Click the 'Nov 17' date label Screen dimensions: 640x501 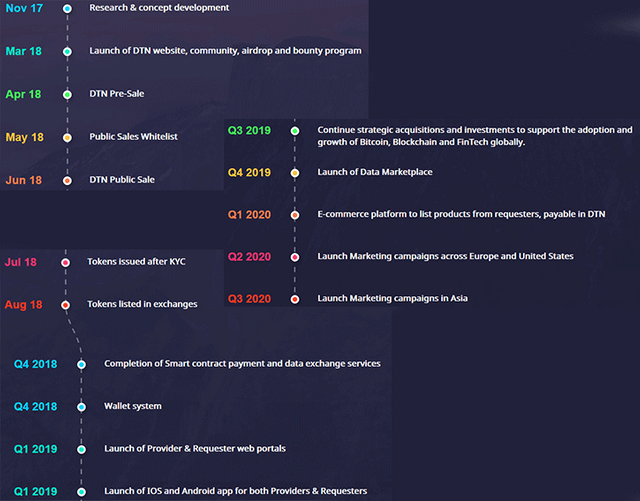pyautogui.click(x=24, y=8)
